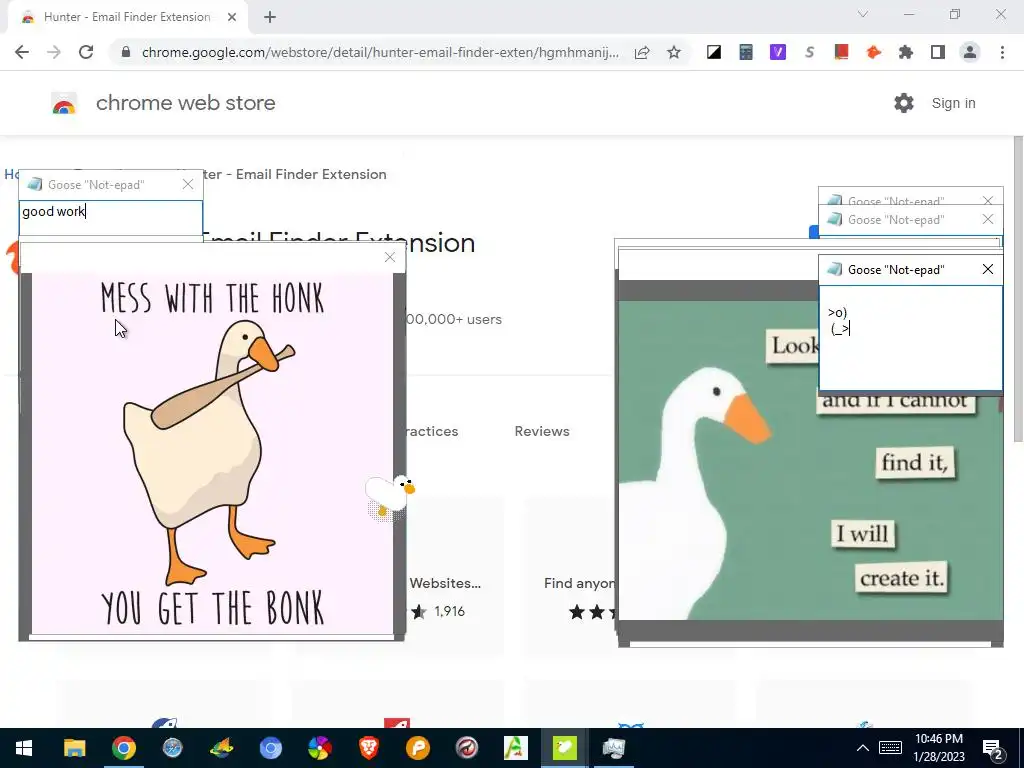Open the Reviews tab
The width and height of the screenshot is (1024, 768).
point(542,431)
